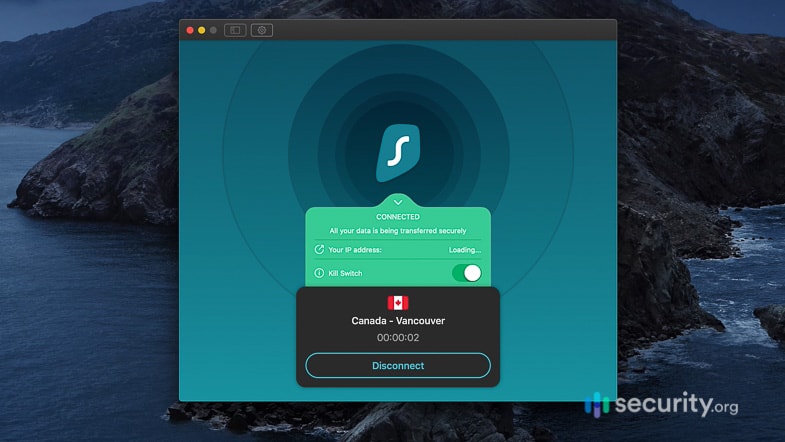Click the Loading... IP address value
The width and height of the screenshot is (785, 442).
(x=464, y=250)
